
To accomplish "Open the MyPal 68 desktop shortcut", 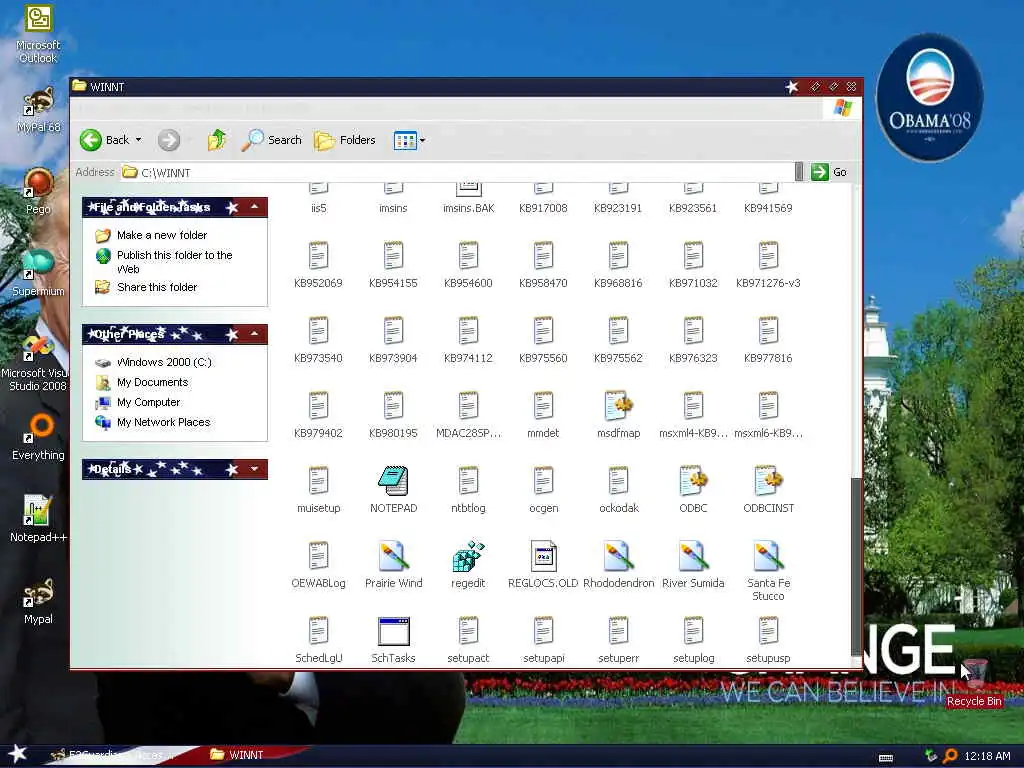I will click(38, 110).
